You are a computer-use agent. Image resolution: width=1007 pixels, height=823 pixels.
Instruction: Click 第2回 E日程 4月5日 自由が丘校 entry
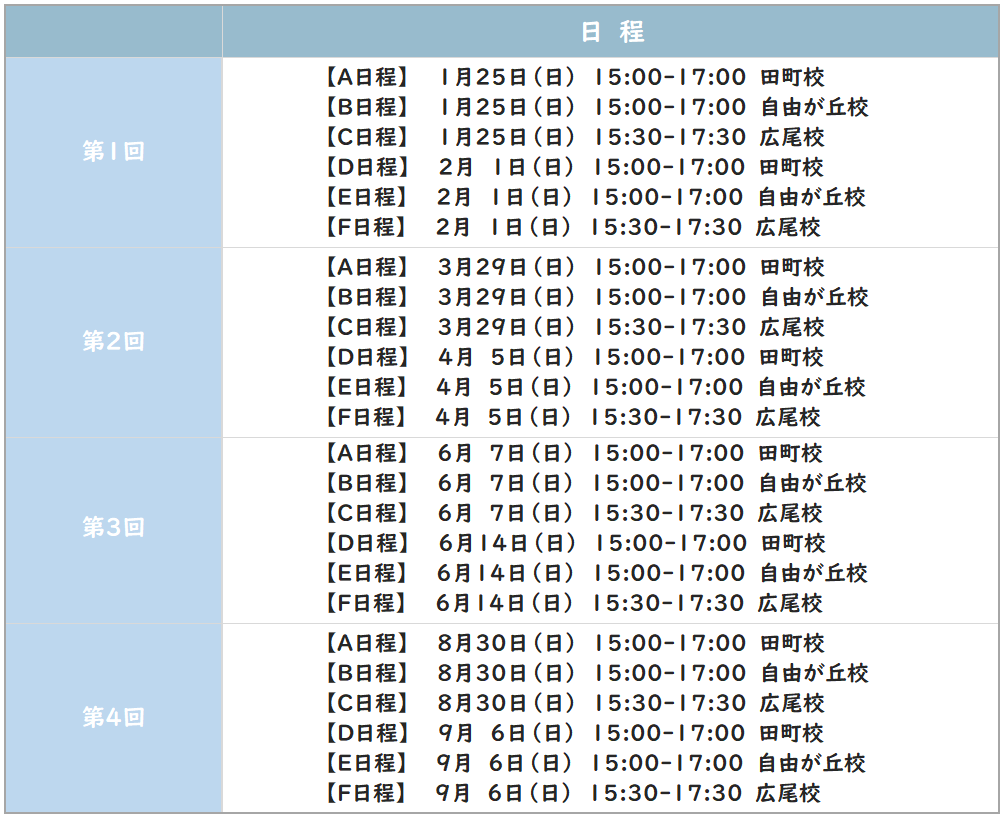593,387
